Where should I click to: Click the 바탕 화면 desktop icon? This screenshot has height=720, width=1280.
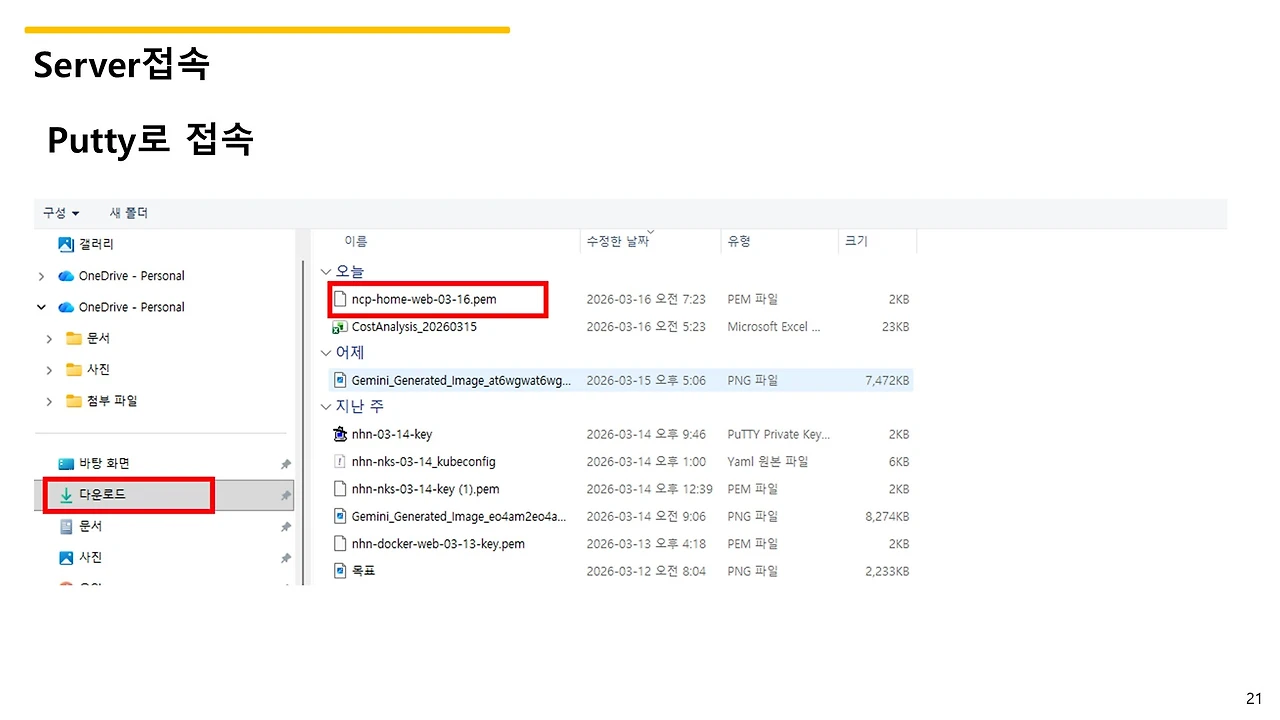tap(66, 464)
